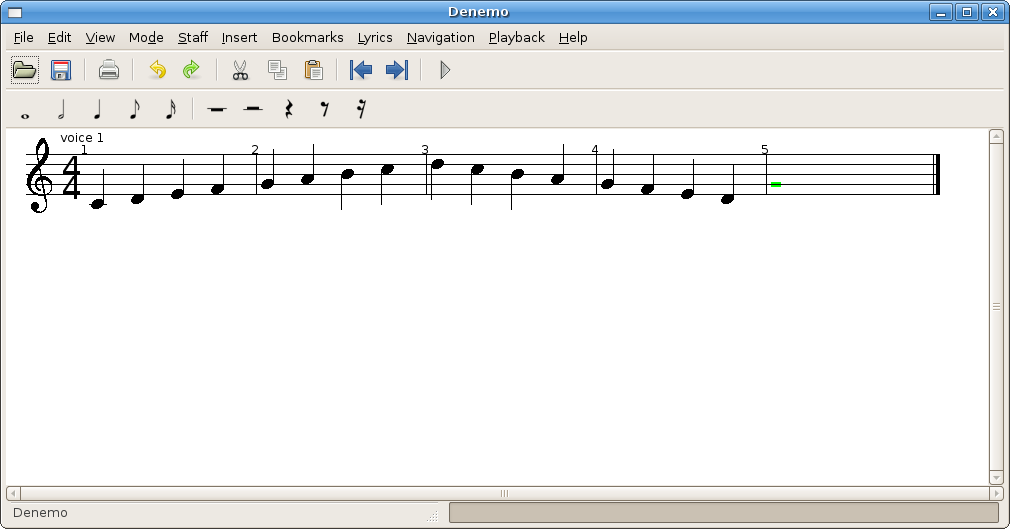This screenshot has width=1010, height=529.
Task: Open the Playback menu
Action: point(516,38)
